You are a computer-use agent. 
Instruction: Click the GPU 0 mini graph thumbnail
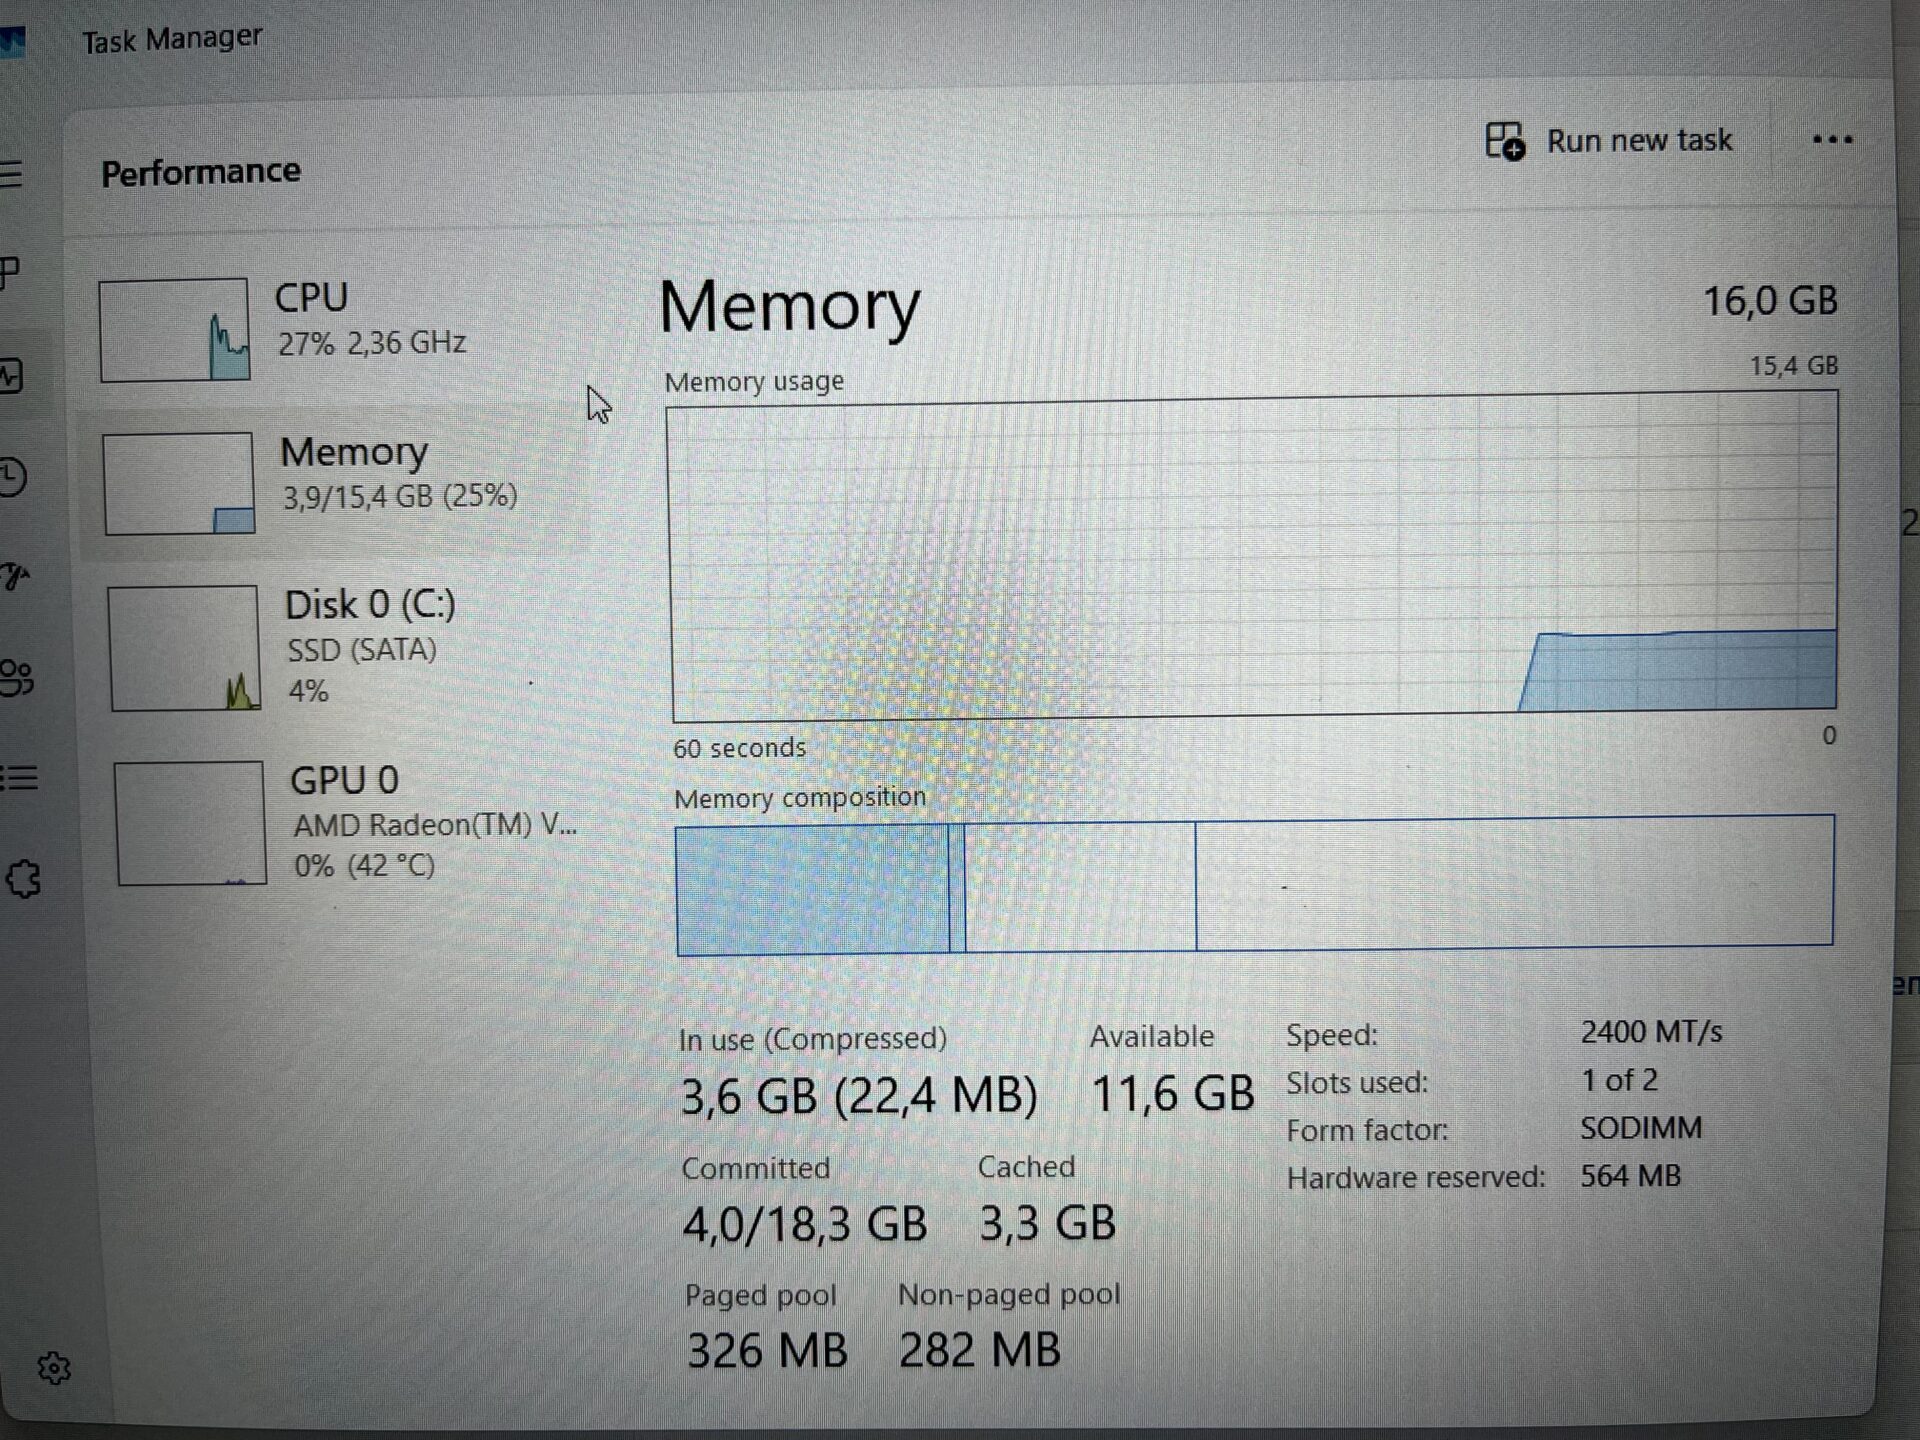pyautogui.click(x=190, y=824)
